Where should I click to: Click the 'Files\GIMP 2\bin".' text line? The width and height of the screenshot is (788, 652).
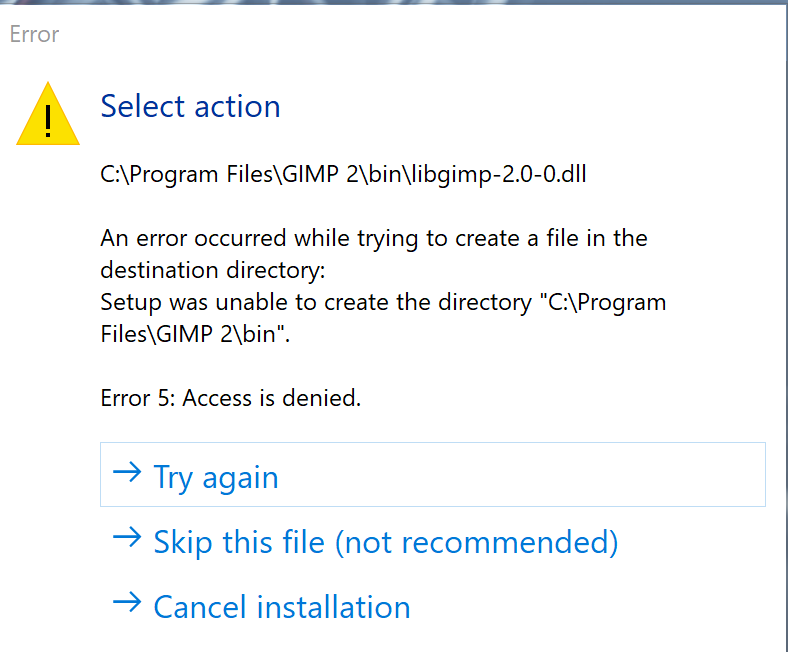195,334
